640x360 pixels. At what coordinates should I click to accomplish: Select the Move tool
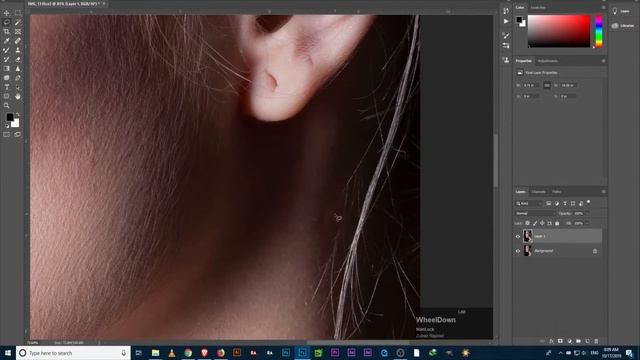(7, 13)
